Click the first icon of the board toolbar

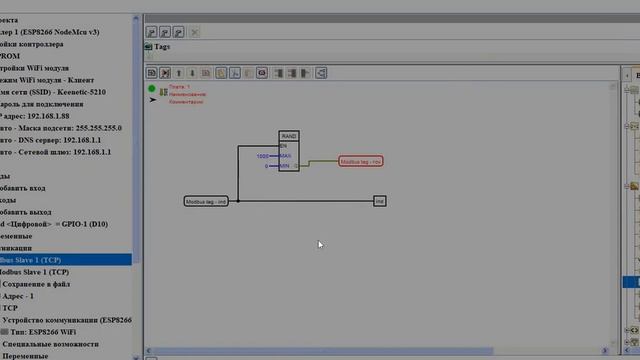(x=151, y=73)
